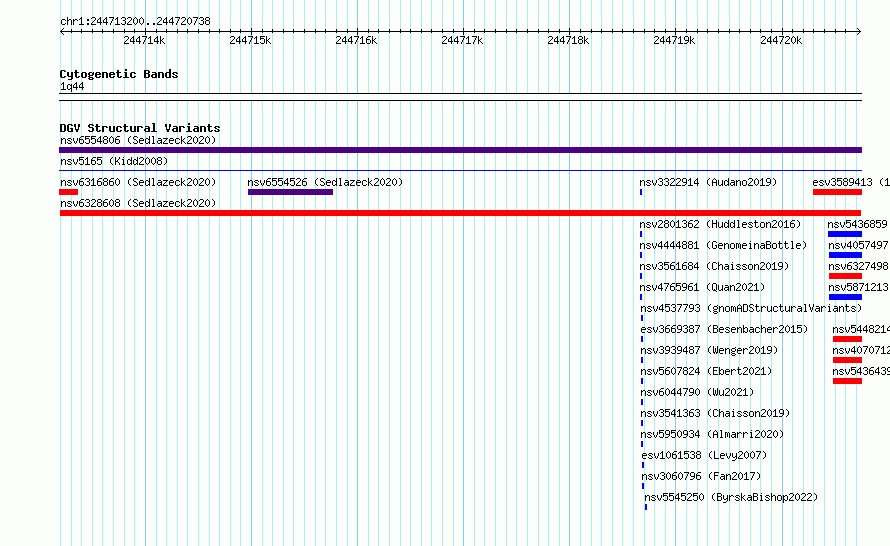Open nsv3322914 (Audano2019) variant label
Screen dimensions: 890x546
708,182
